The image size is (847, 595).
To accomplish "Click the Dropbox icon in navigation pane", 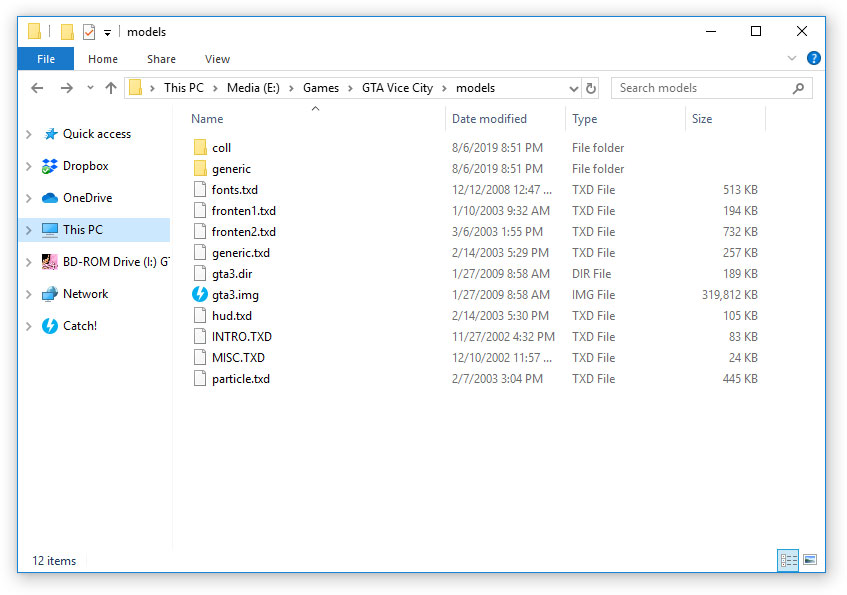I will click(x=50, y=166).
